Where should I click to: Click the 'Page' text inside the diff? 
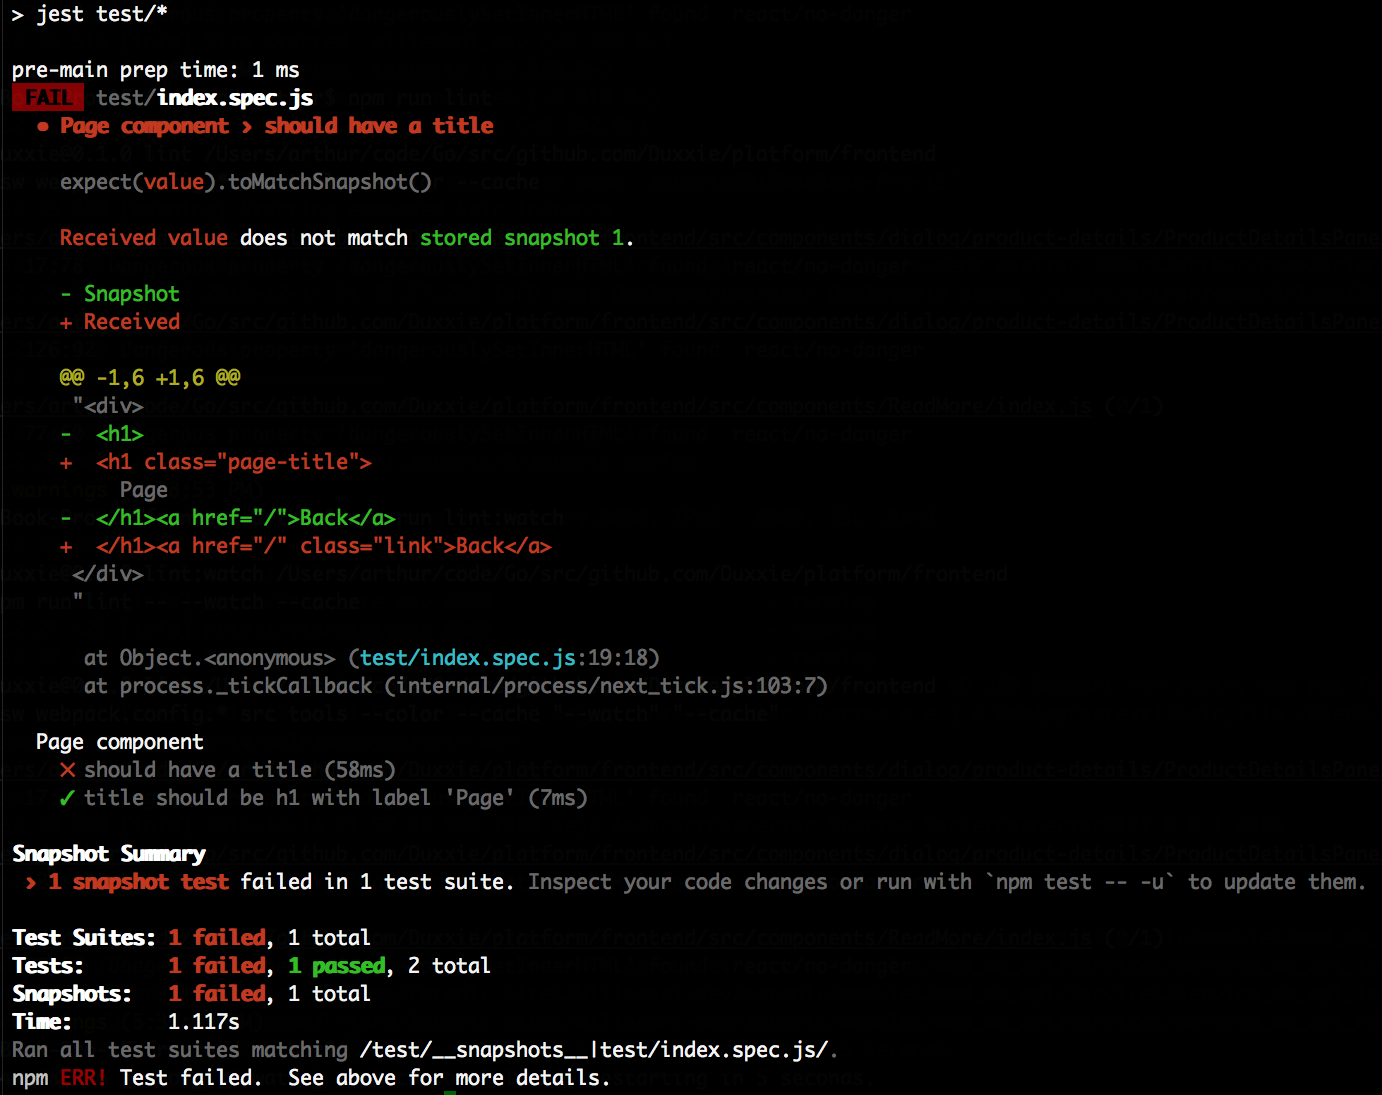coord(144,490)
